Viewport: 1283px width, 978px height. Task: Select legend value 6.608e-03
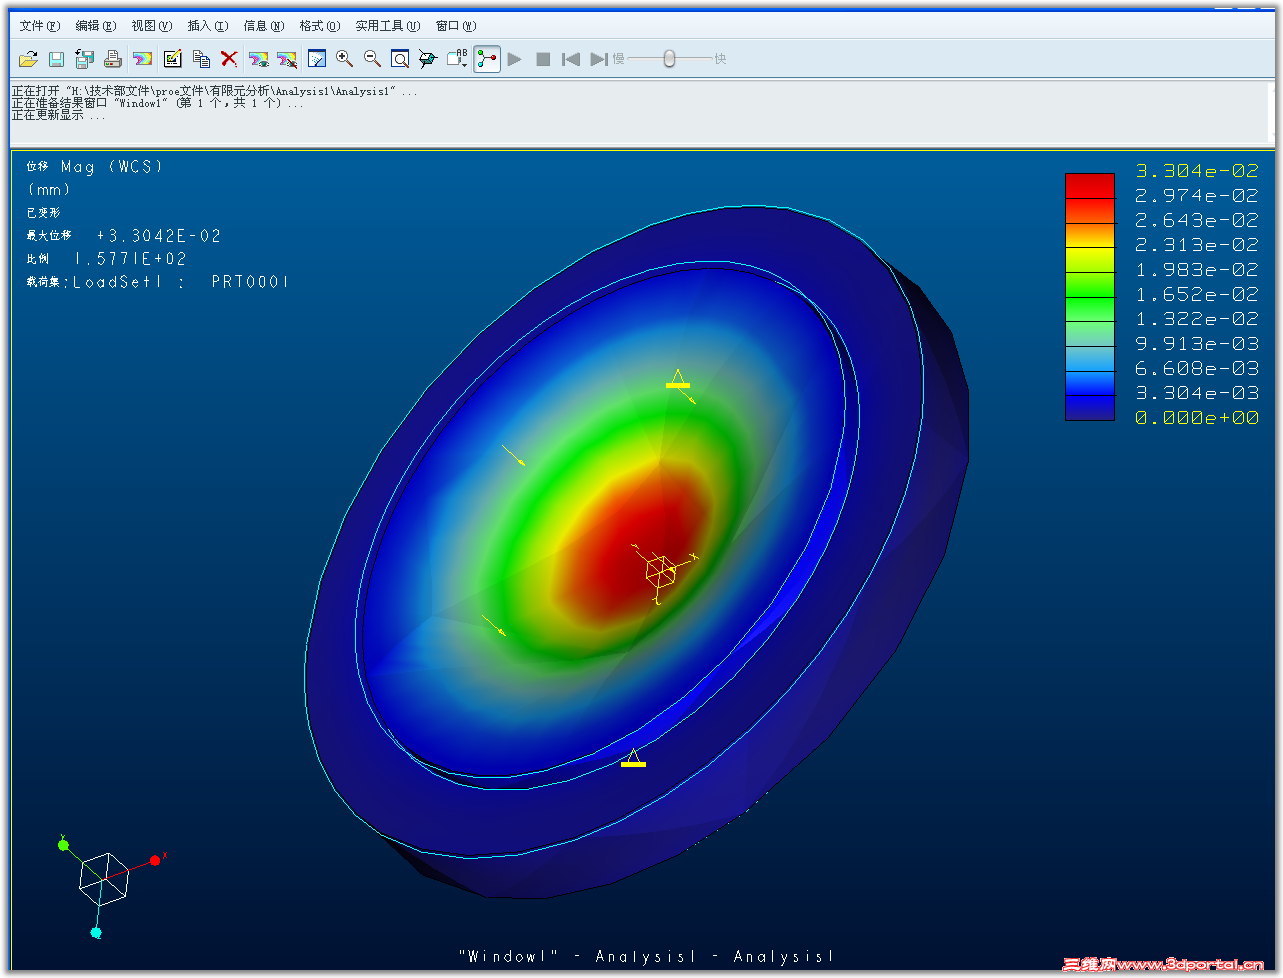(x=1197, y=368)
